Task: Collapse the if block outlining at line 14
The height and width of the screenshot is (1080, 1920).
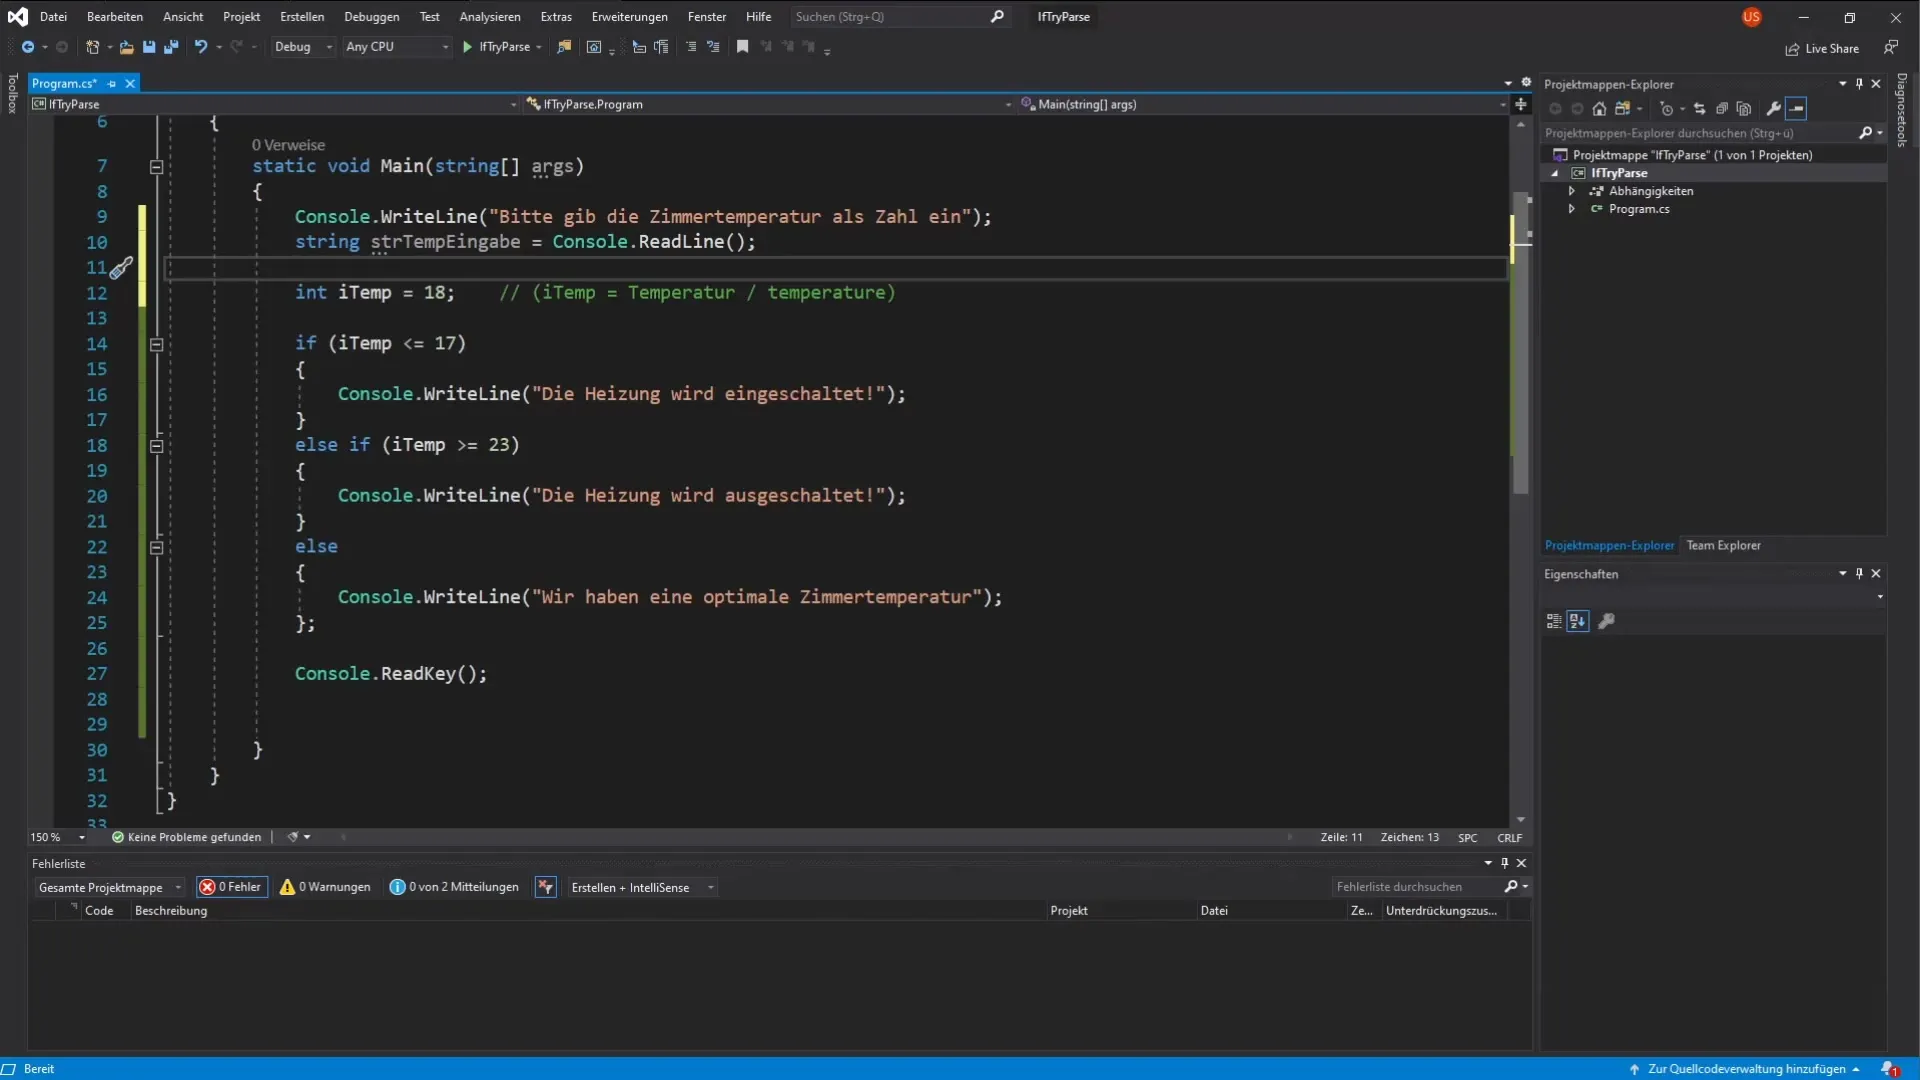Action: pos(156,344)
